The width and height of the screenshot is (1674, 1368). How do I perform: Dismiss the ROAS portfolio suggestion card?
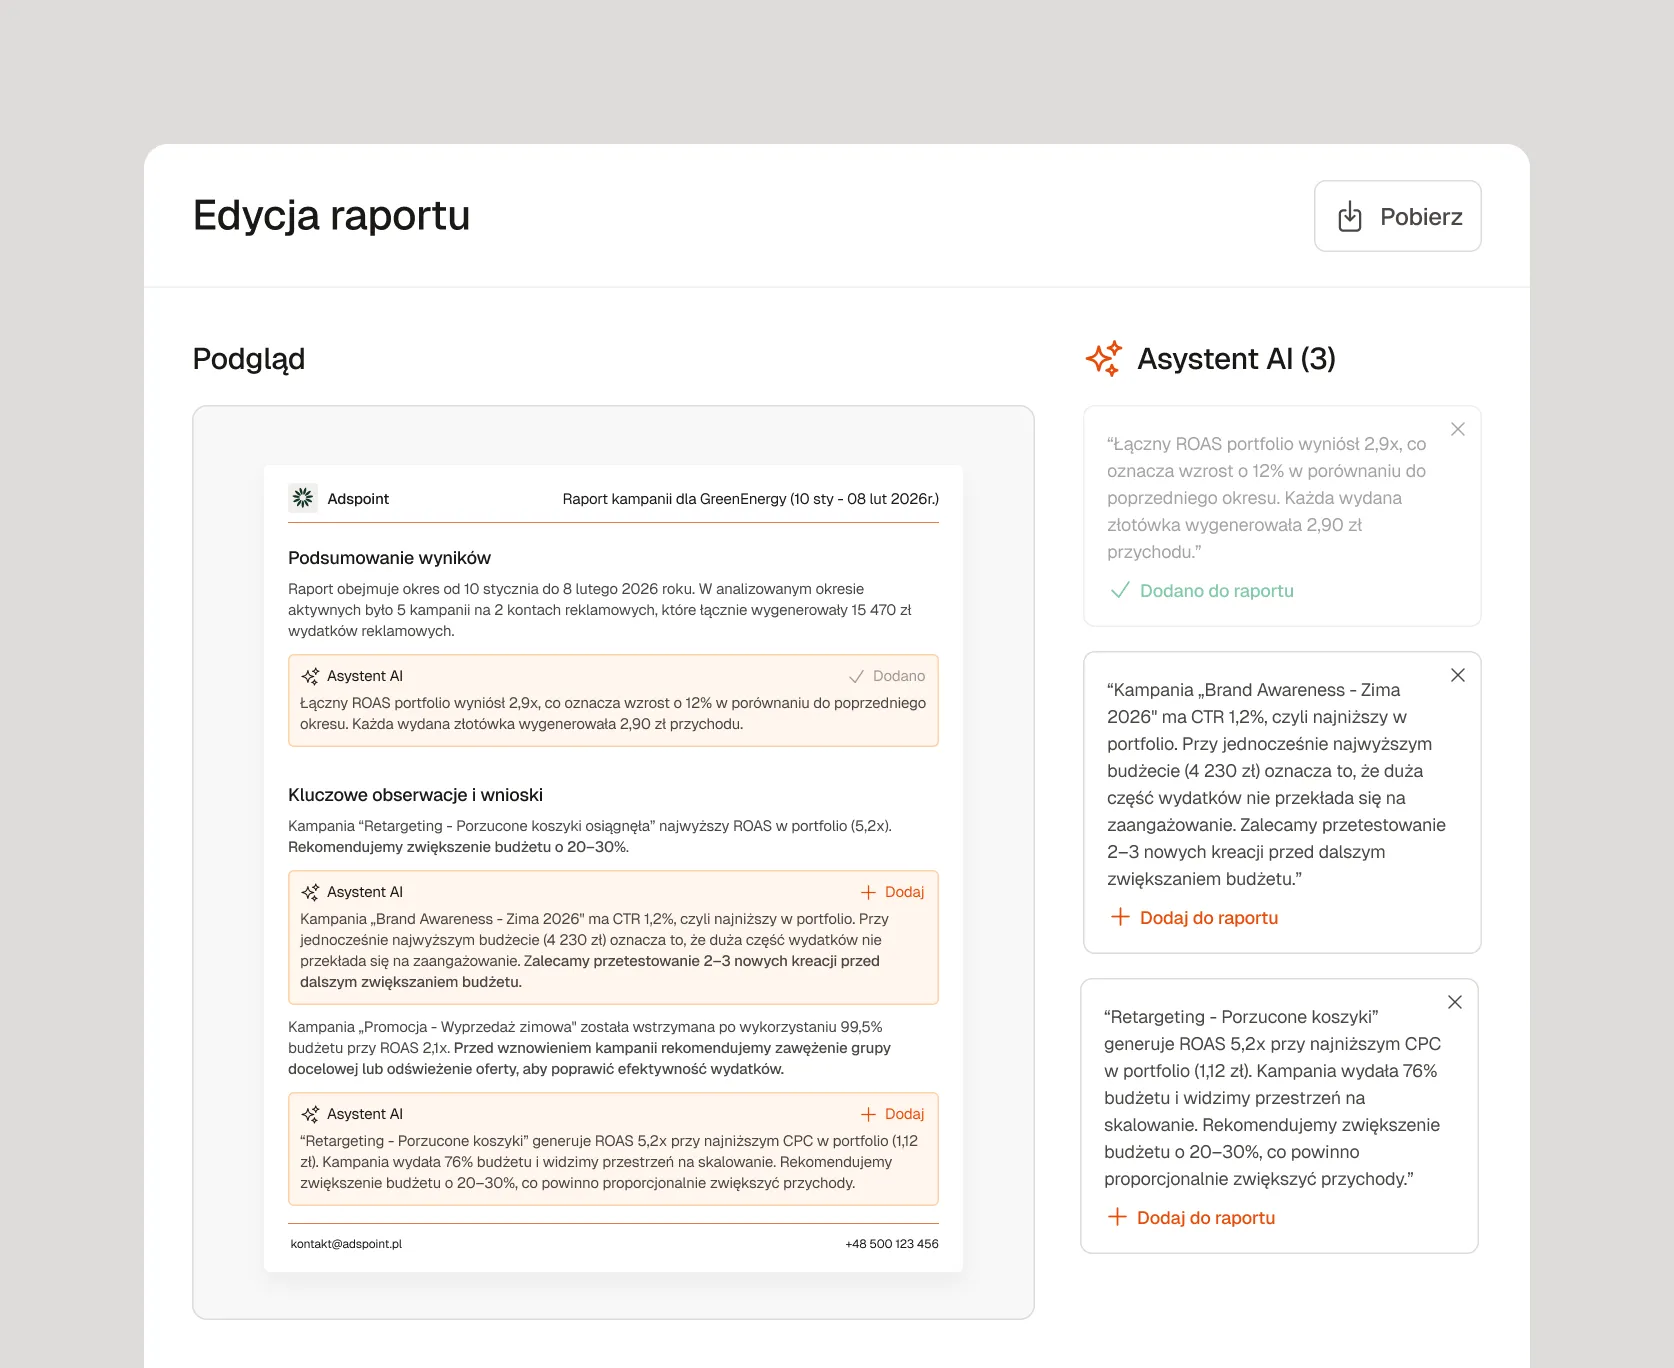(x=1458, y=429)
